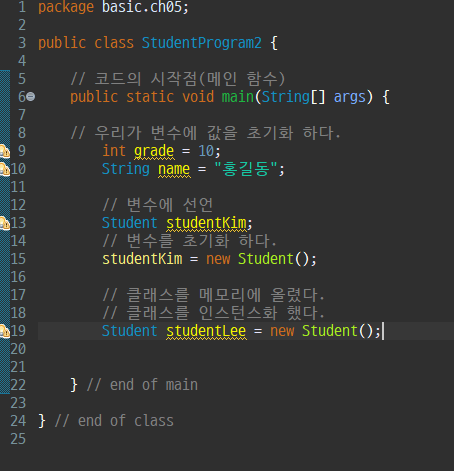Click the warning marker on line 9
Screen dimensions: 454x471
pos(5,151)
